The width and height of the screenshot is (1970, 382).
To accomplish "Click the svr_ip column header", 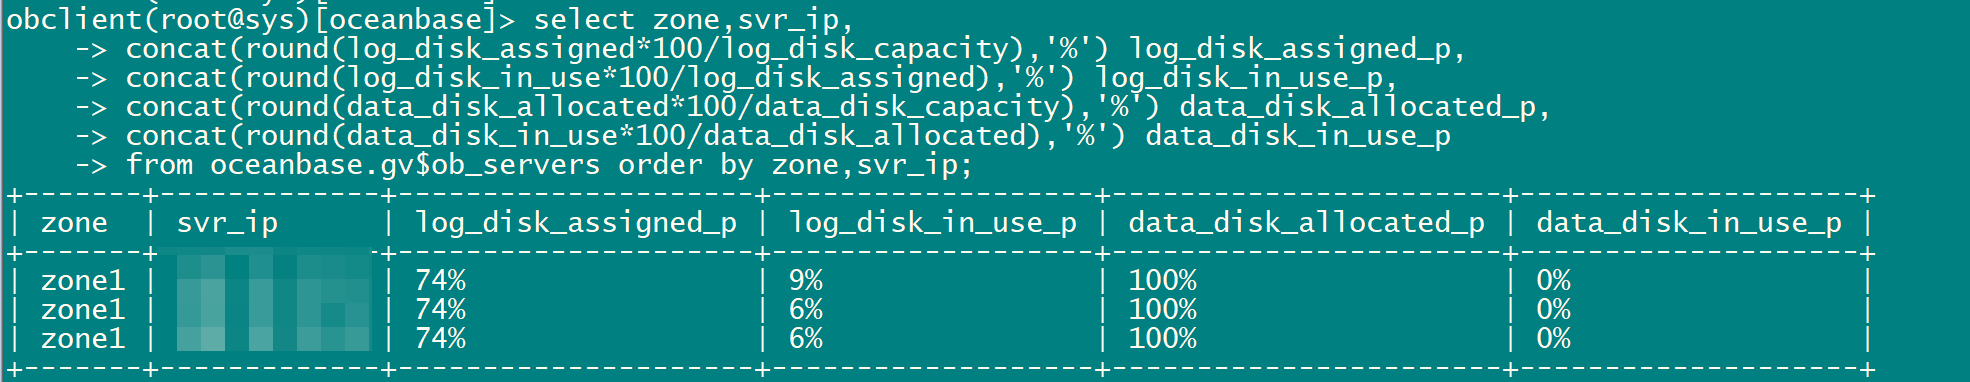I will (227, 223).
